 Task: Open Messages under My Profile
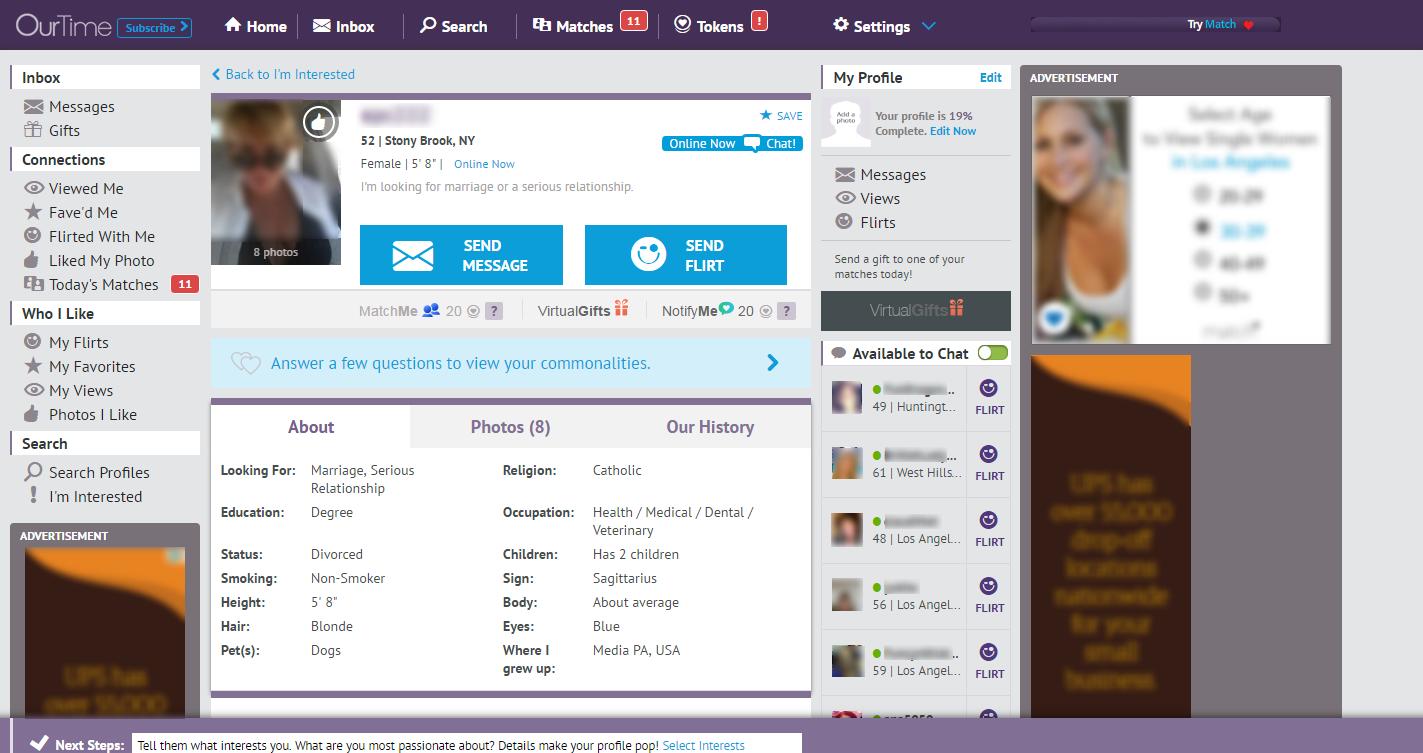pyautogui.click(x=880, y=175)
